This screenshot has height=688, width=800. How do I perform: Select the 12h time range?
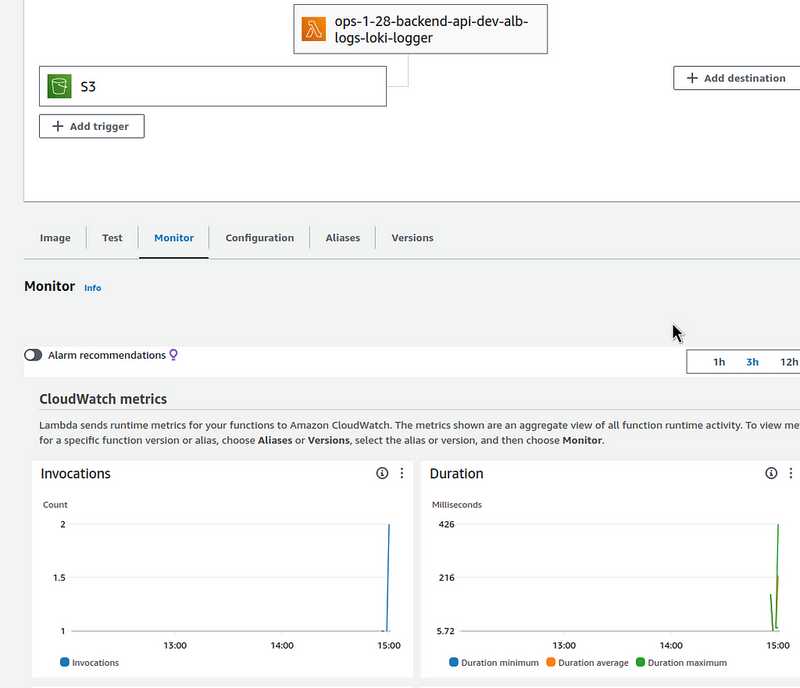788,362
